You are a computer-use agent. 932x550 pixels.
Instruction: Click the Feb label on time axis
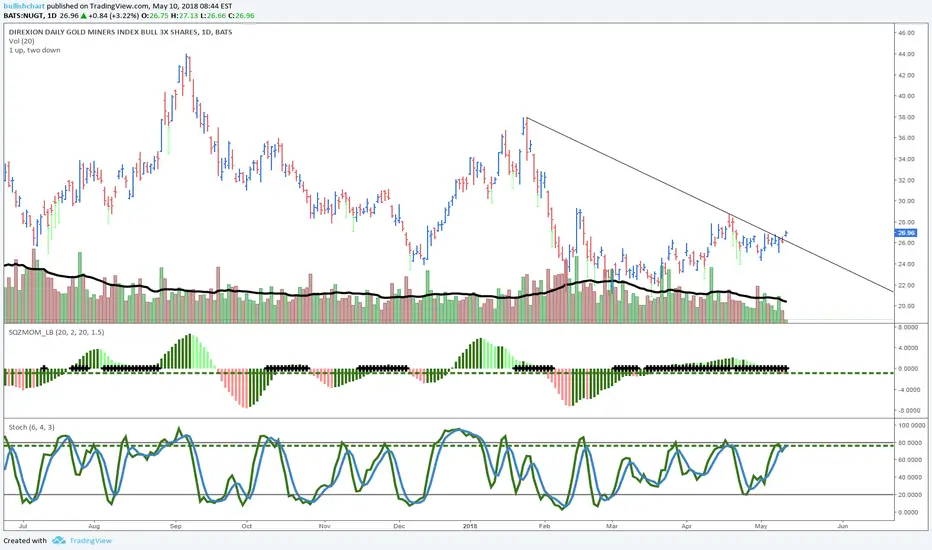544,526
